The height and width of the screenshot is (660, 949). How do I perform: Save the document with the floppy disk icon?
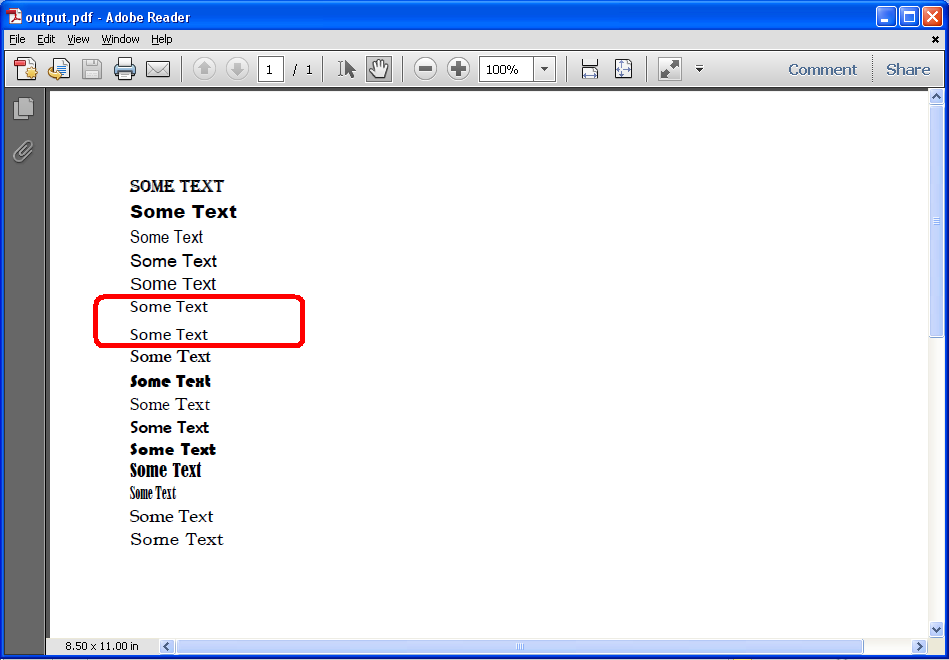point(91,69)
